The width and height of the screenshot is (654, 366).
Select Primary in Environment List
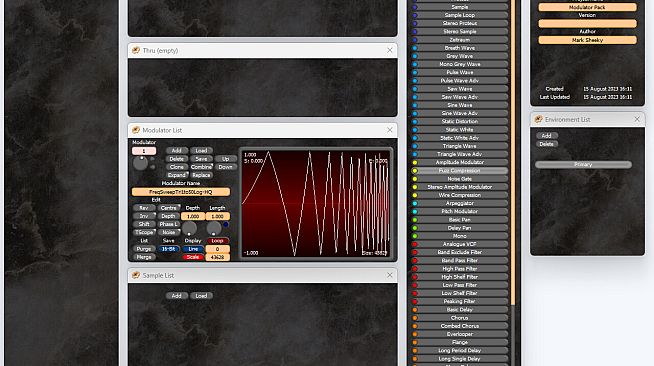pos(583,165)
